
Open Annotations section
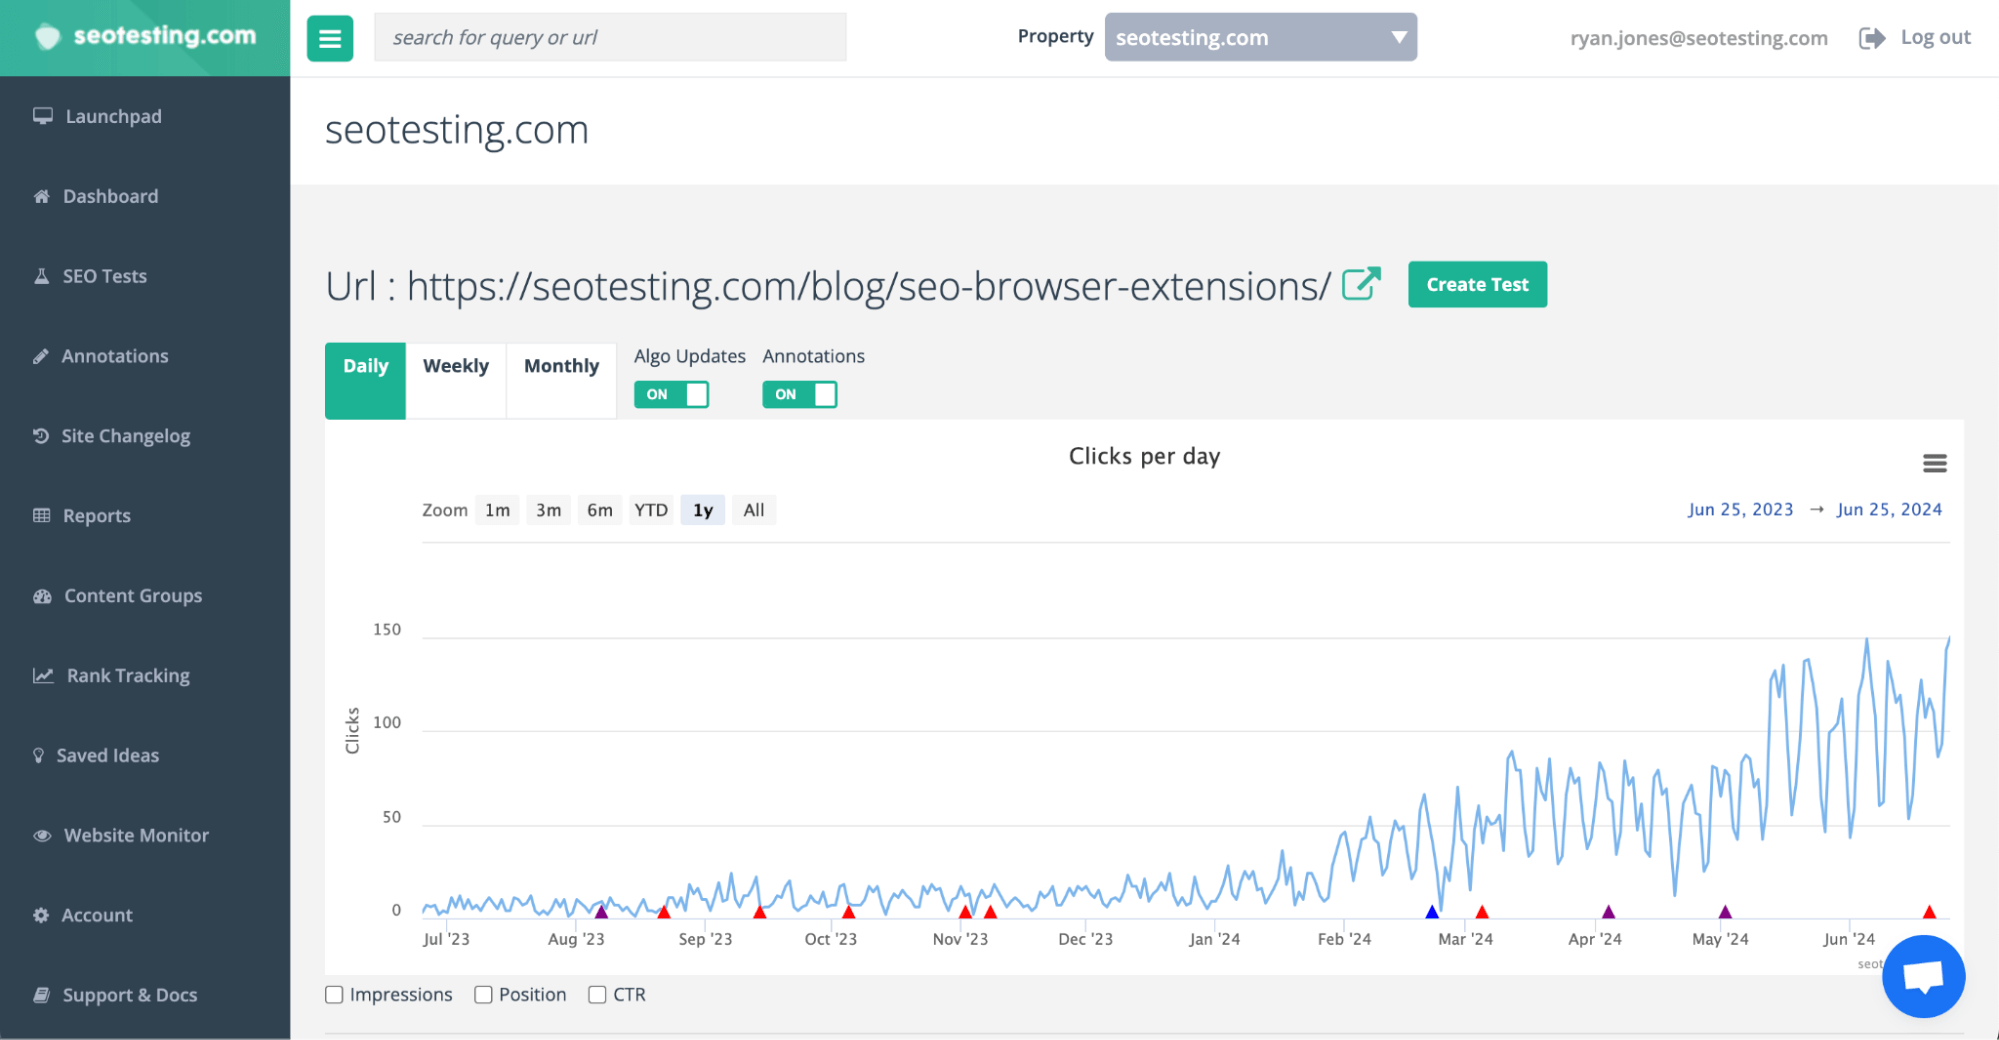pos(115,356)
